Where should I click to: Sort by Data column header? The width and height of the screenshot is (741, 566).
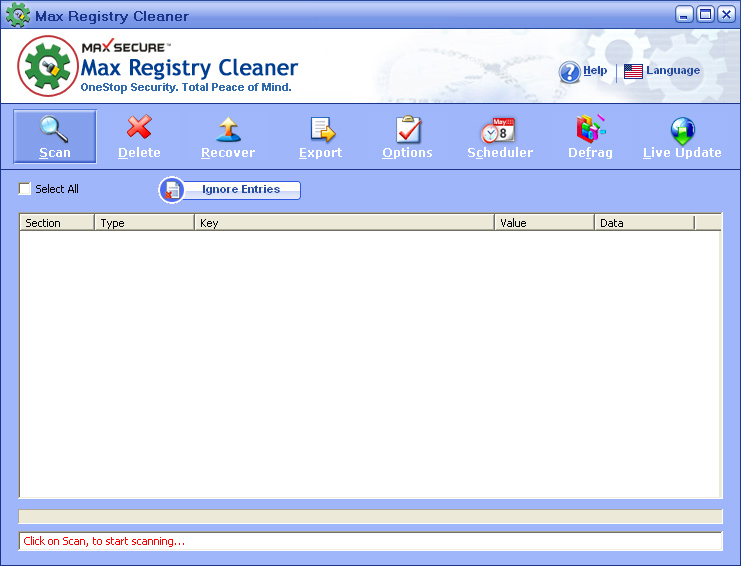[x=644, y=223]
